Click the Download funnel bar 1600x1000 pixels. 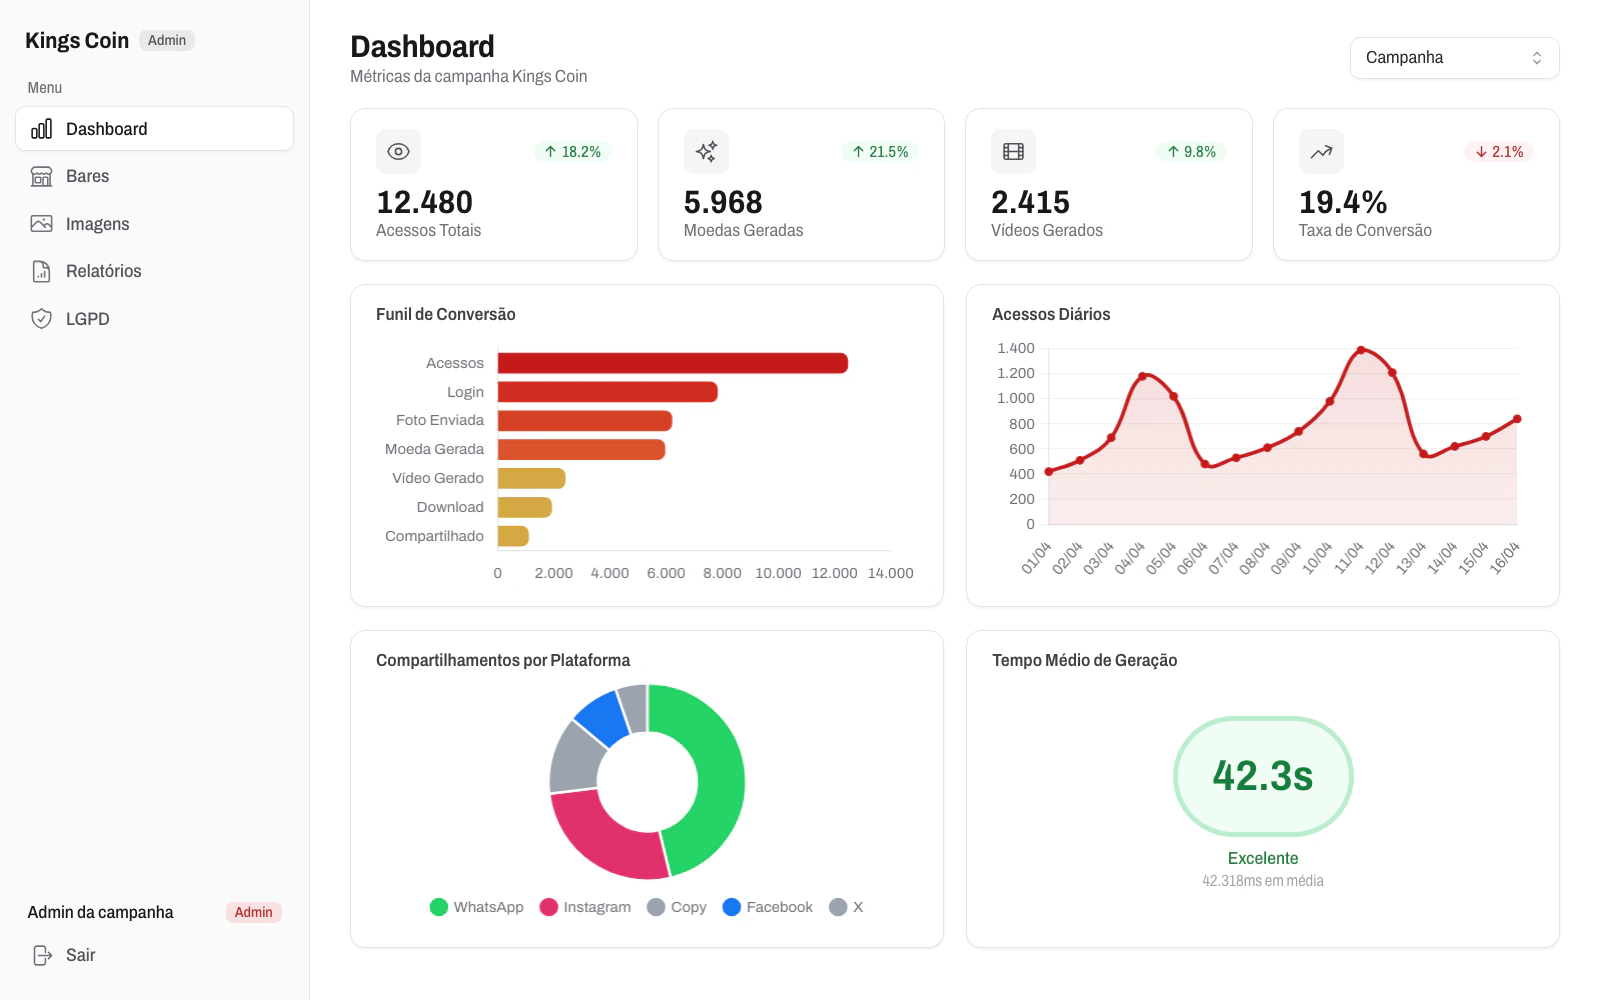pos(525,508)
